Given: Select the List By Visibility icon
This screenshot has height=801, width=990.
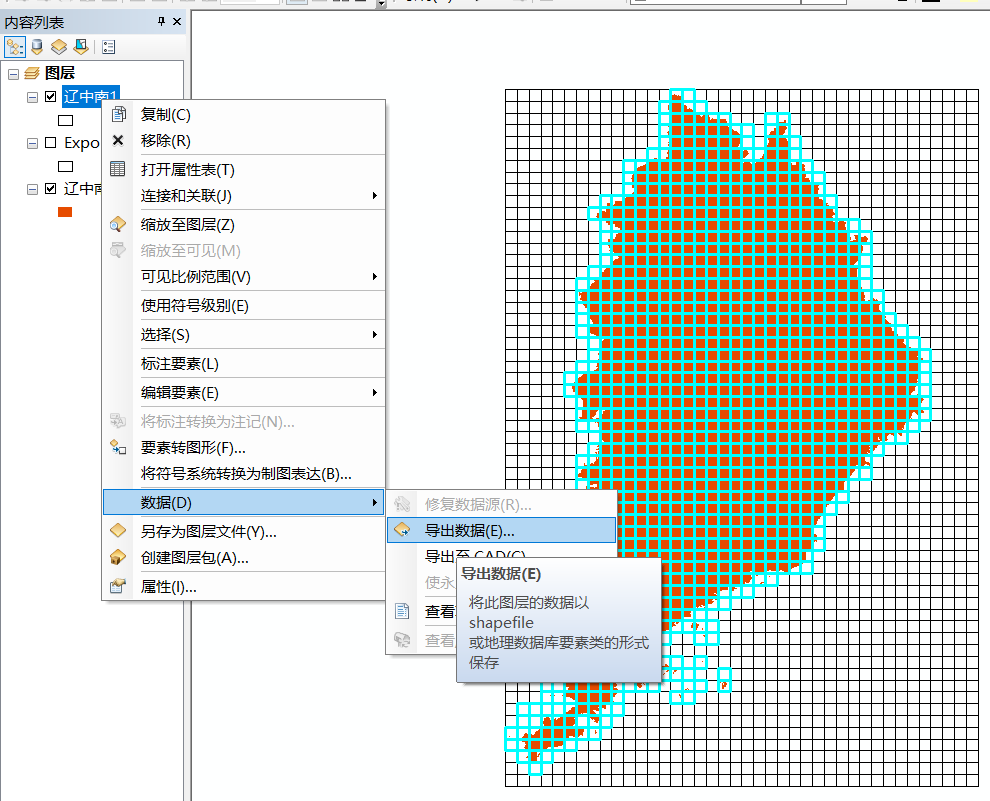Looking at the screenshot, I should pyautogui.click(x=60, y=46).
